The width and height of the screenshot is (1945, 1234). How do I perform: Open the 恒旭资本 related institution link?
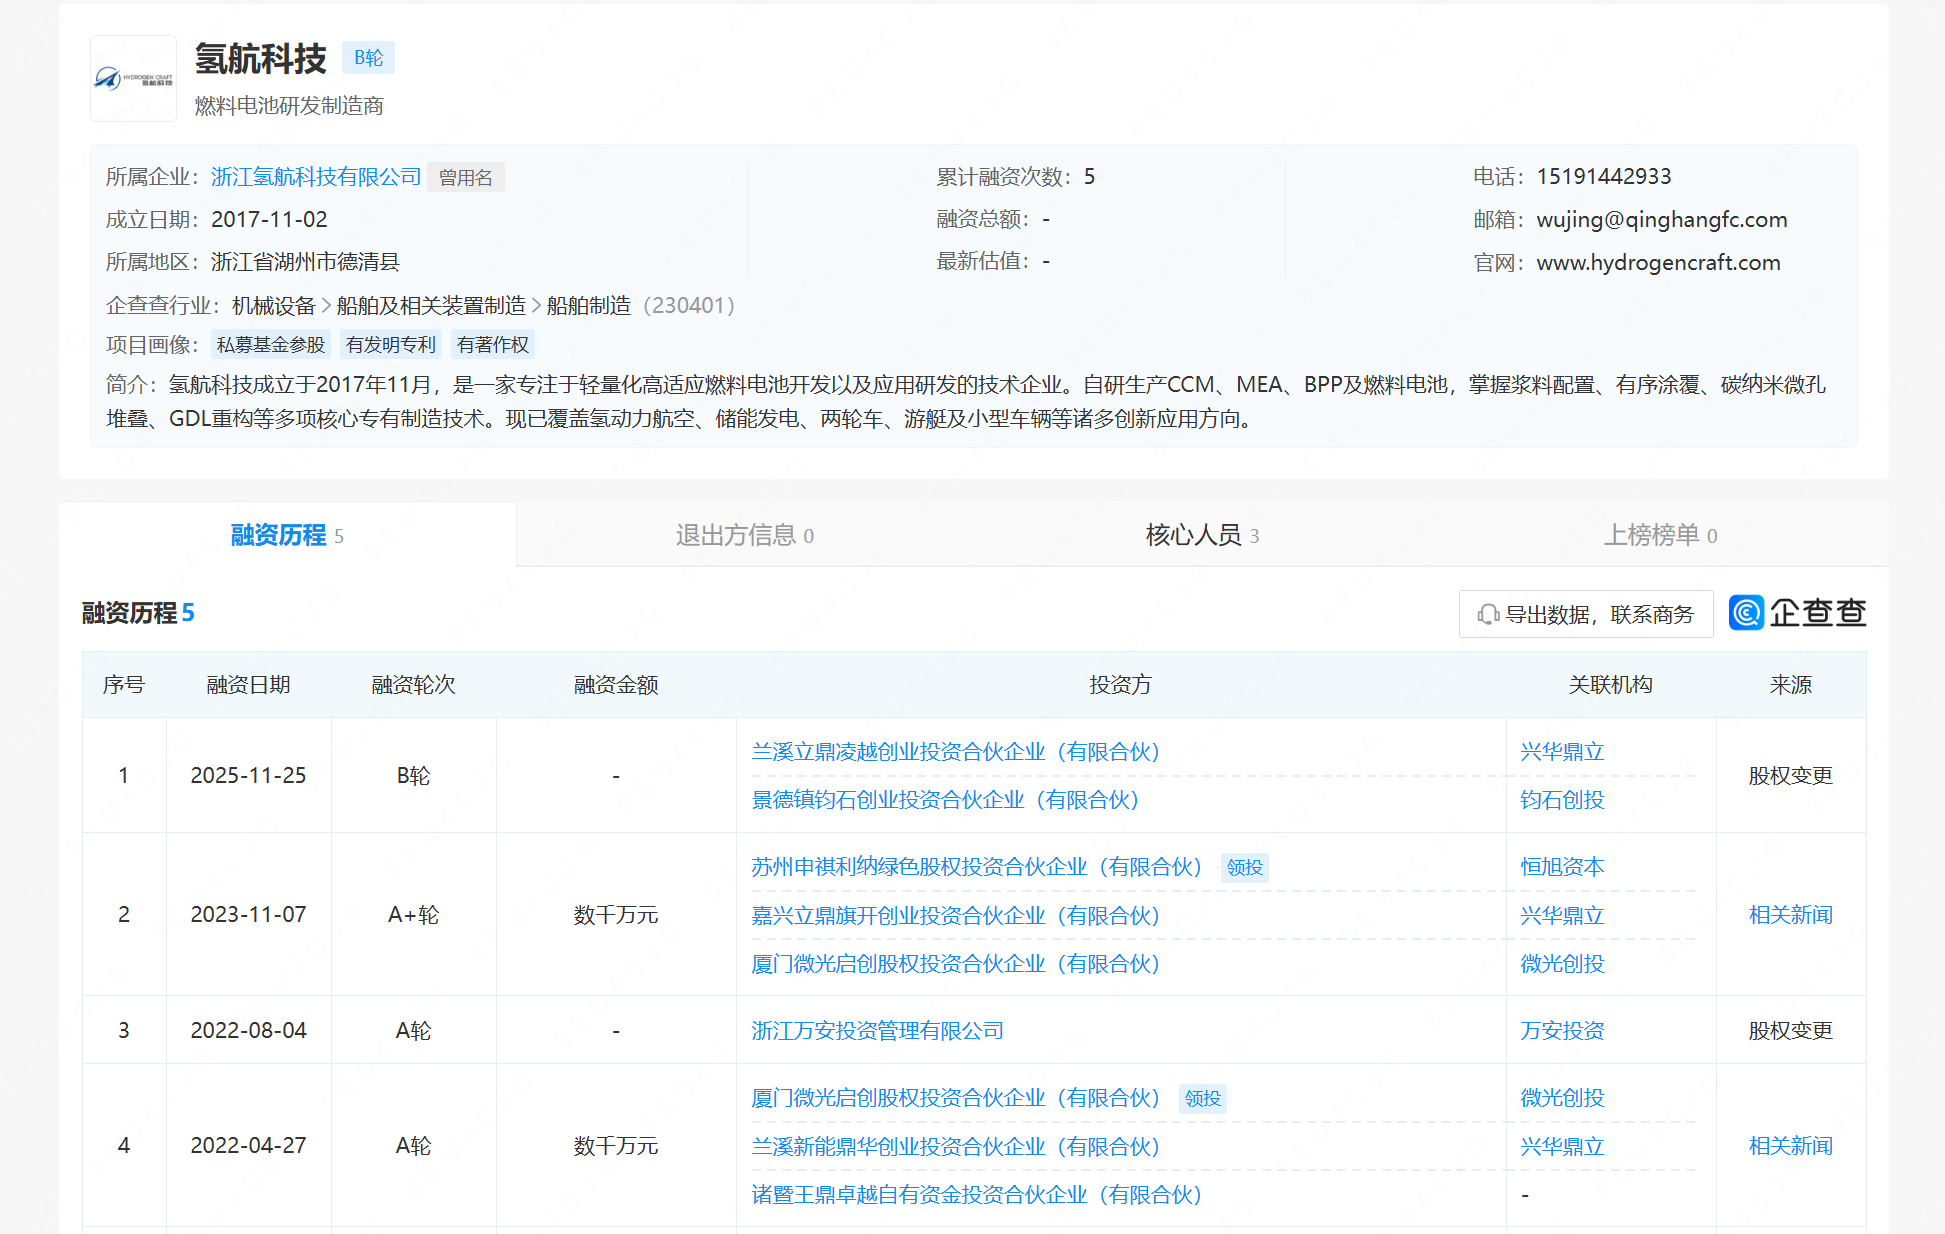(x=1561, y=867)
